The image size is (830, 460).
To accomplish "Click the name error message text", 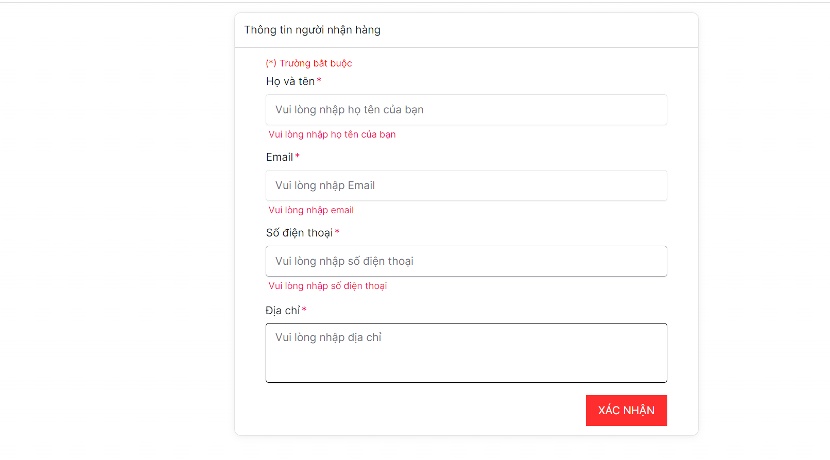I will (x=332, y=134).
